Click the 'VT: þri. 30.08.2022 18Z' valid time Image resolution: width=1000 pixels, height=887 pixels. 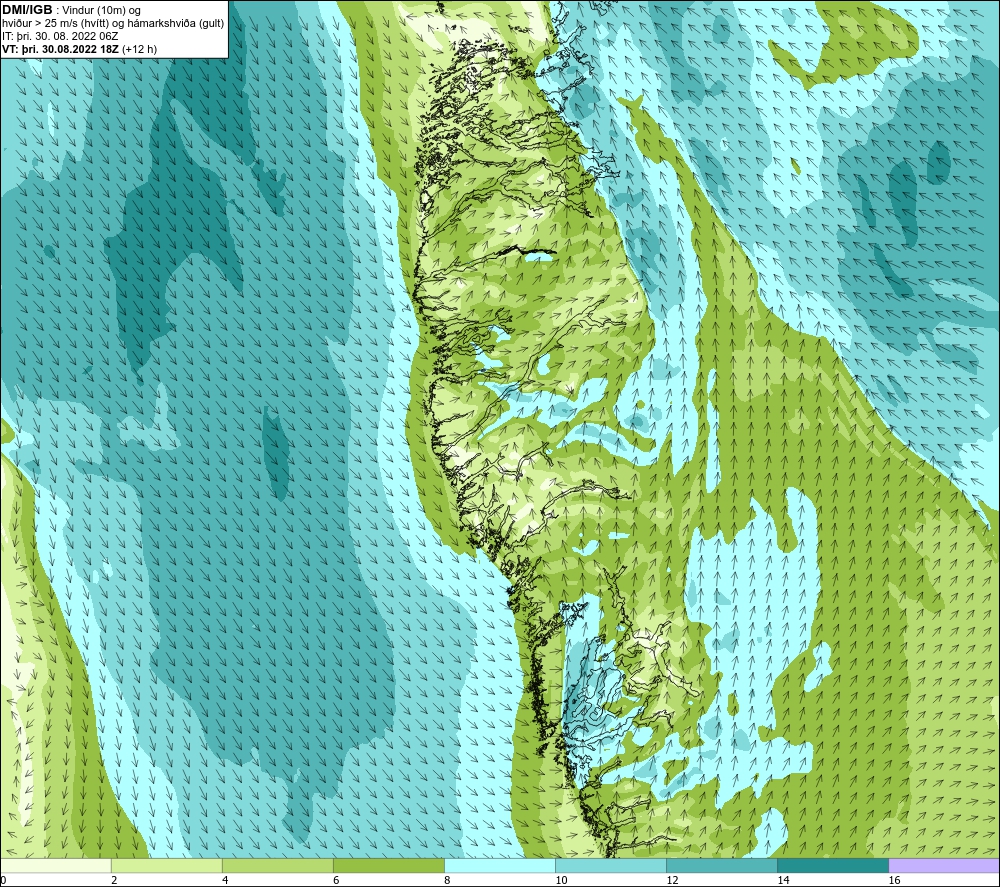[60, 49]
